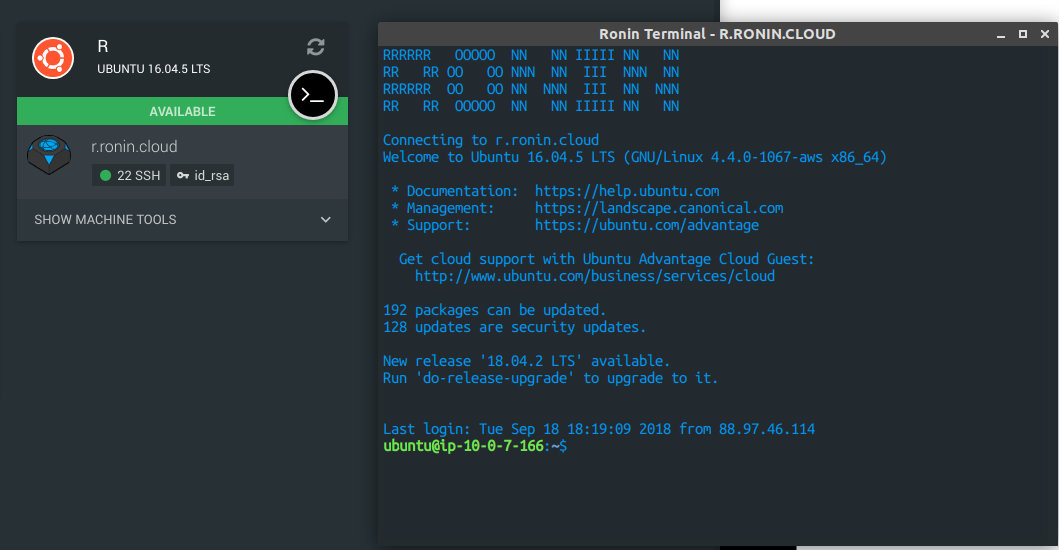This screenshot has height=550, width=1059.
Task: Click 'Get cloud support' line in terminal
Action: click(x=606, y=259)
